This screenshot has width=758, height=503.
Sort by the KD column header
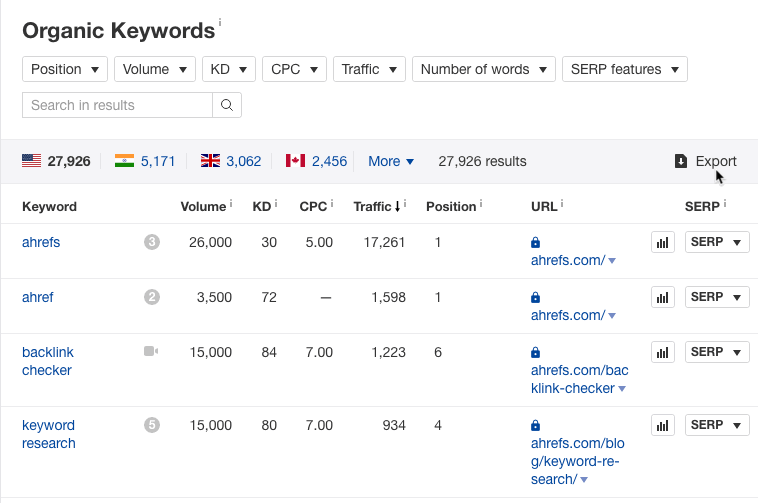[x=262, y=207]
